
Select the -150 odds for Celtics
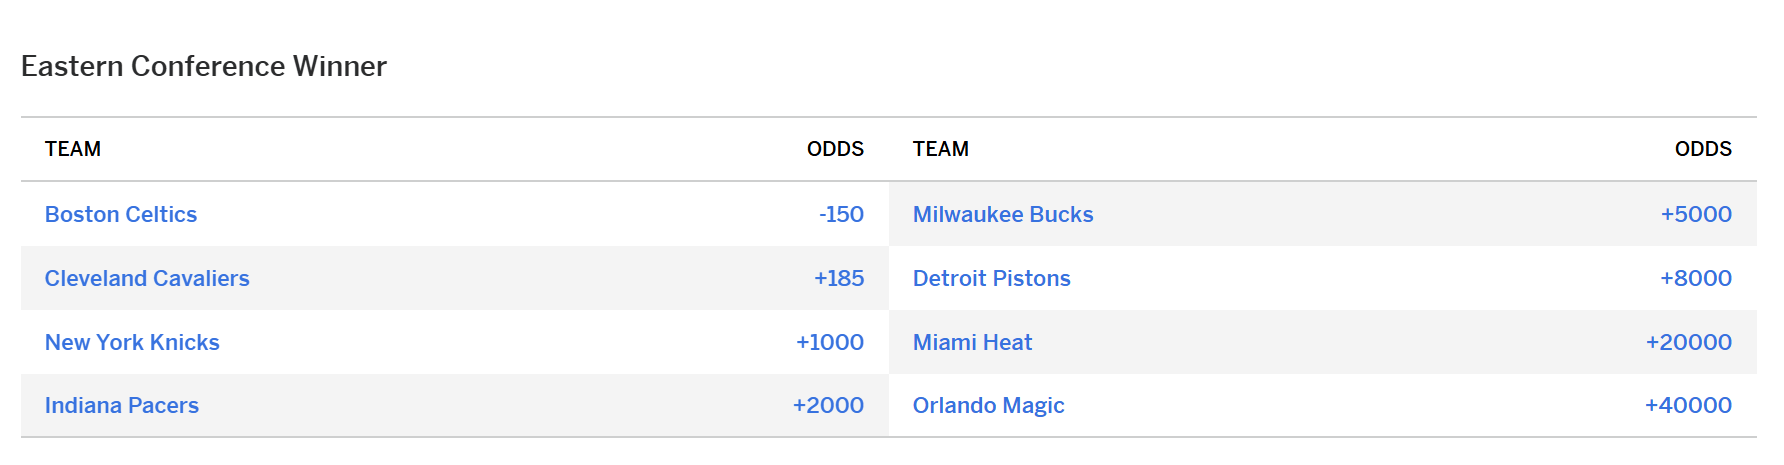(x=841, y=214)
